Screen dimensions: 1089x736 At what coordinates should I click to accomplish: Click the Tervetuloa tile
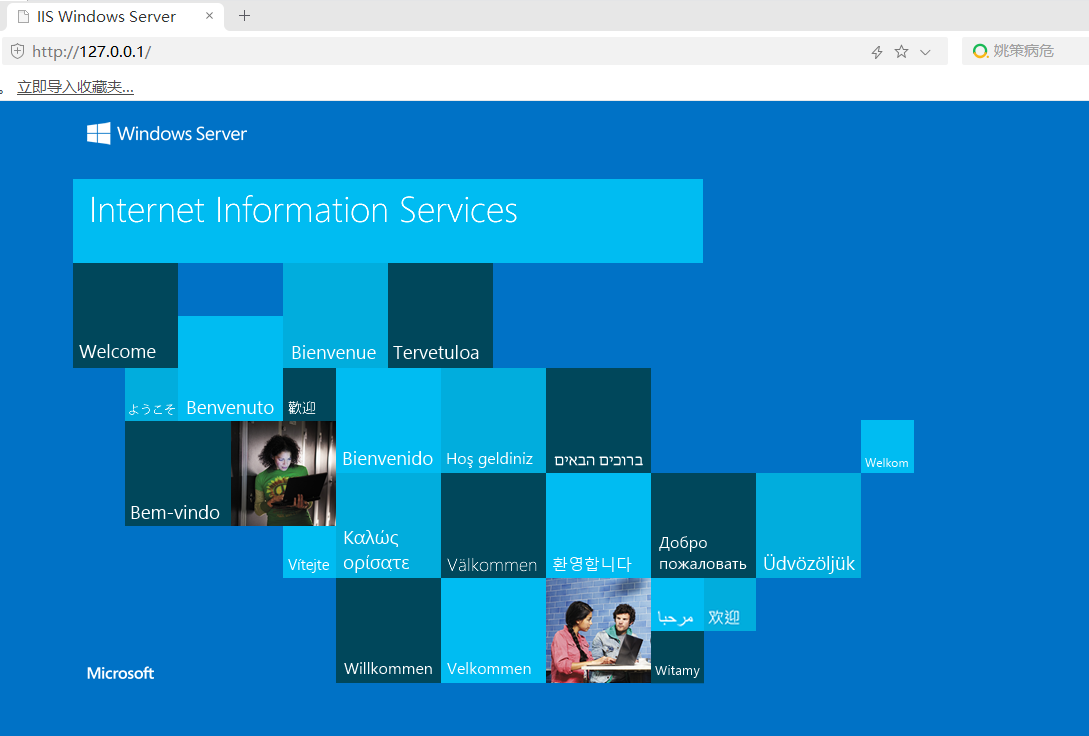[440, 315]
